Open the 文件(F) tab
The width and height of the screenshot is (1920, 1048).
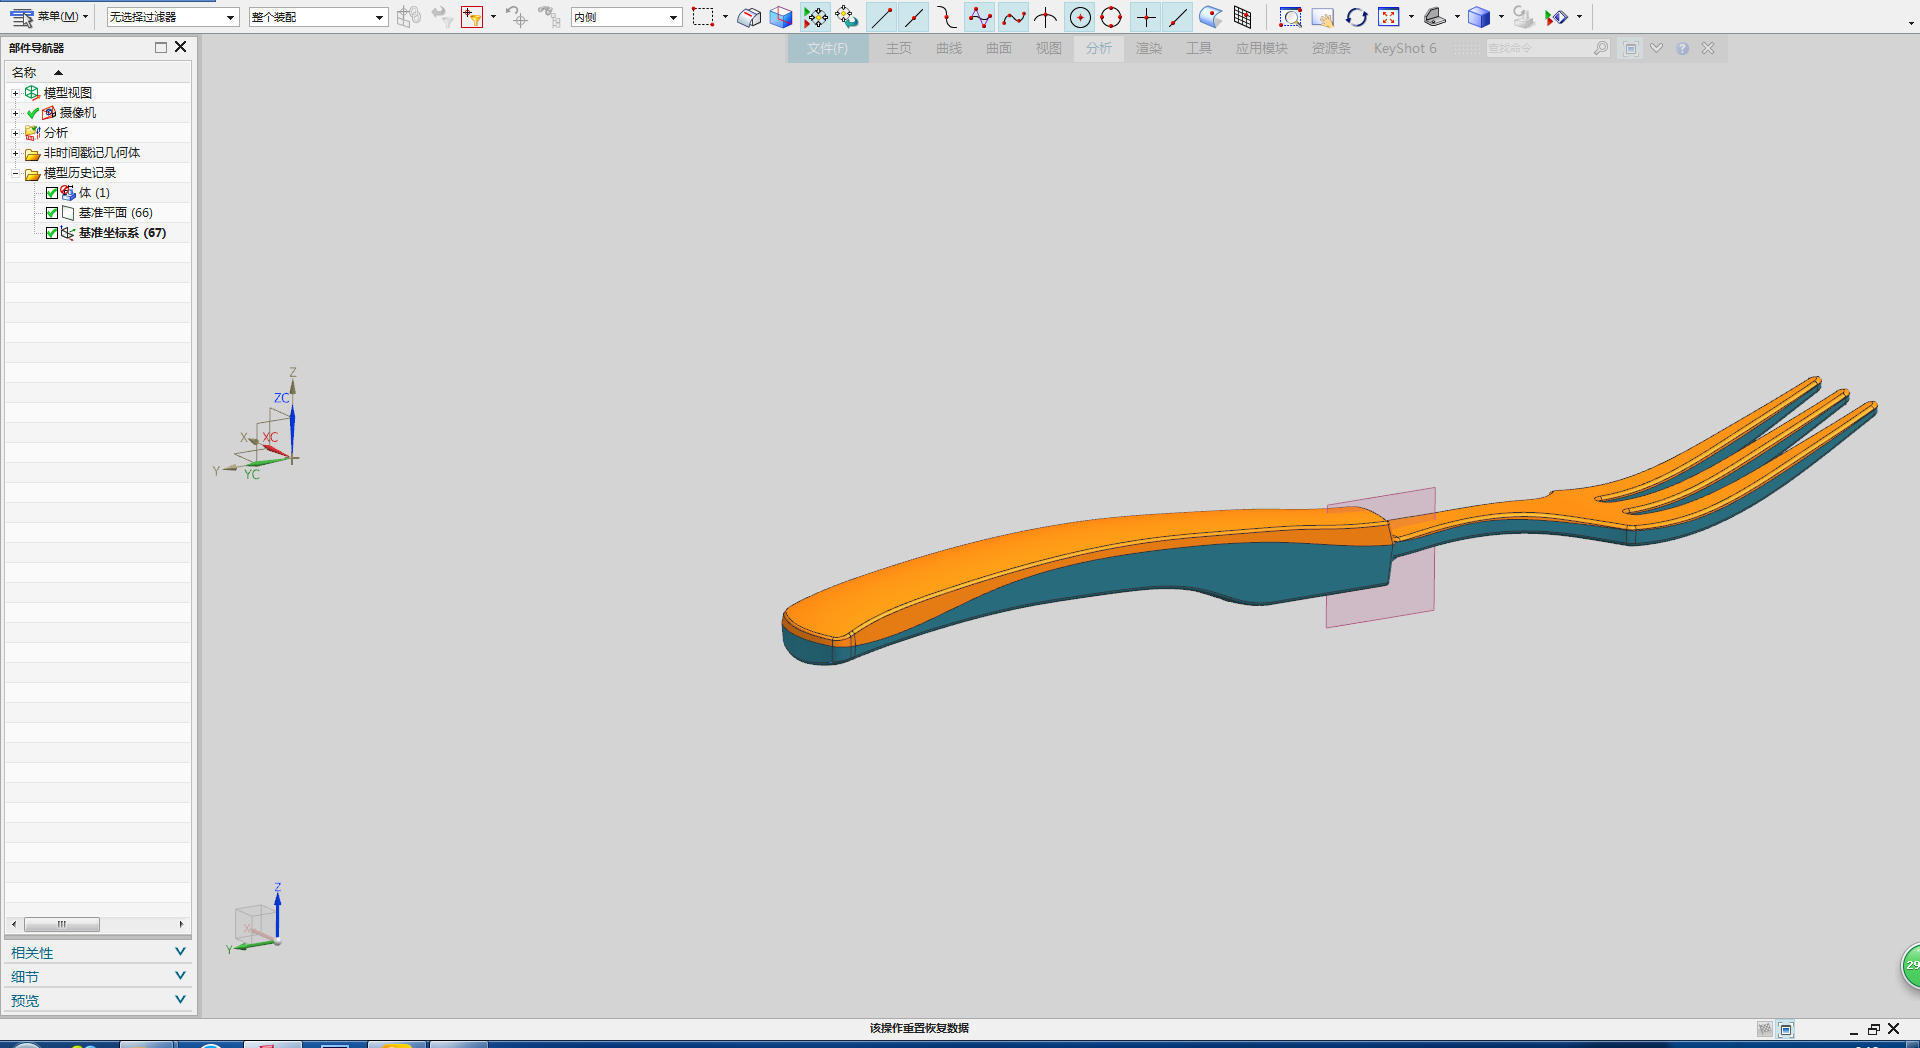click(x=828, y=48)
